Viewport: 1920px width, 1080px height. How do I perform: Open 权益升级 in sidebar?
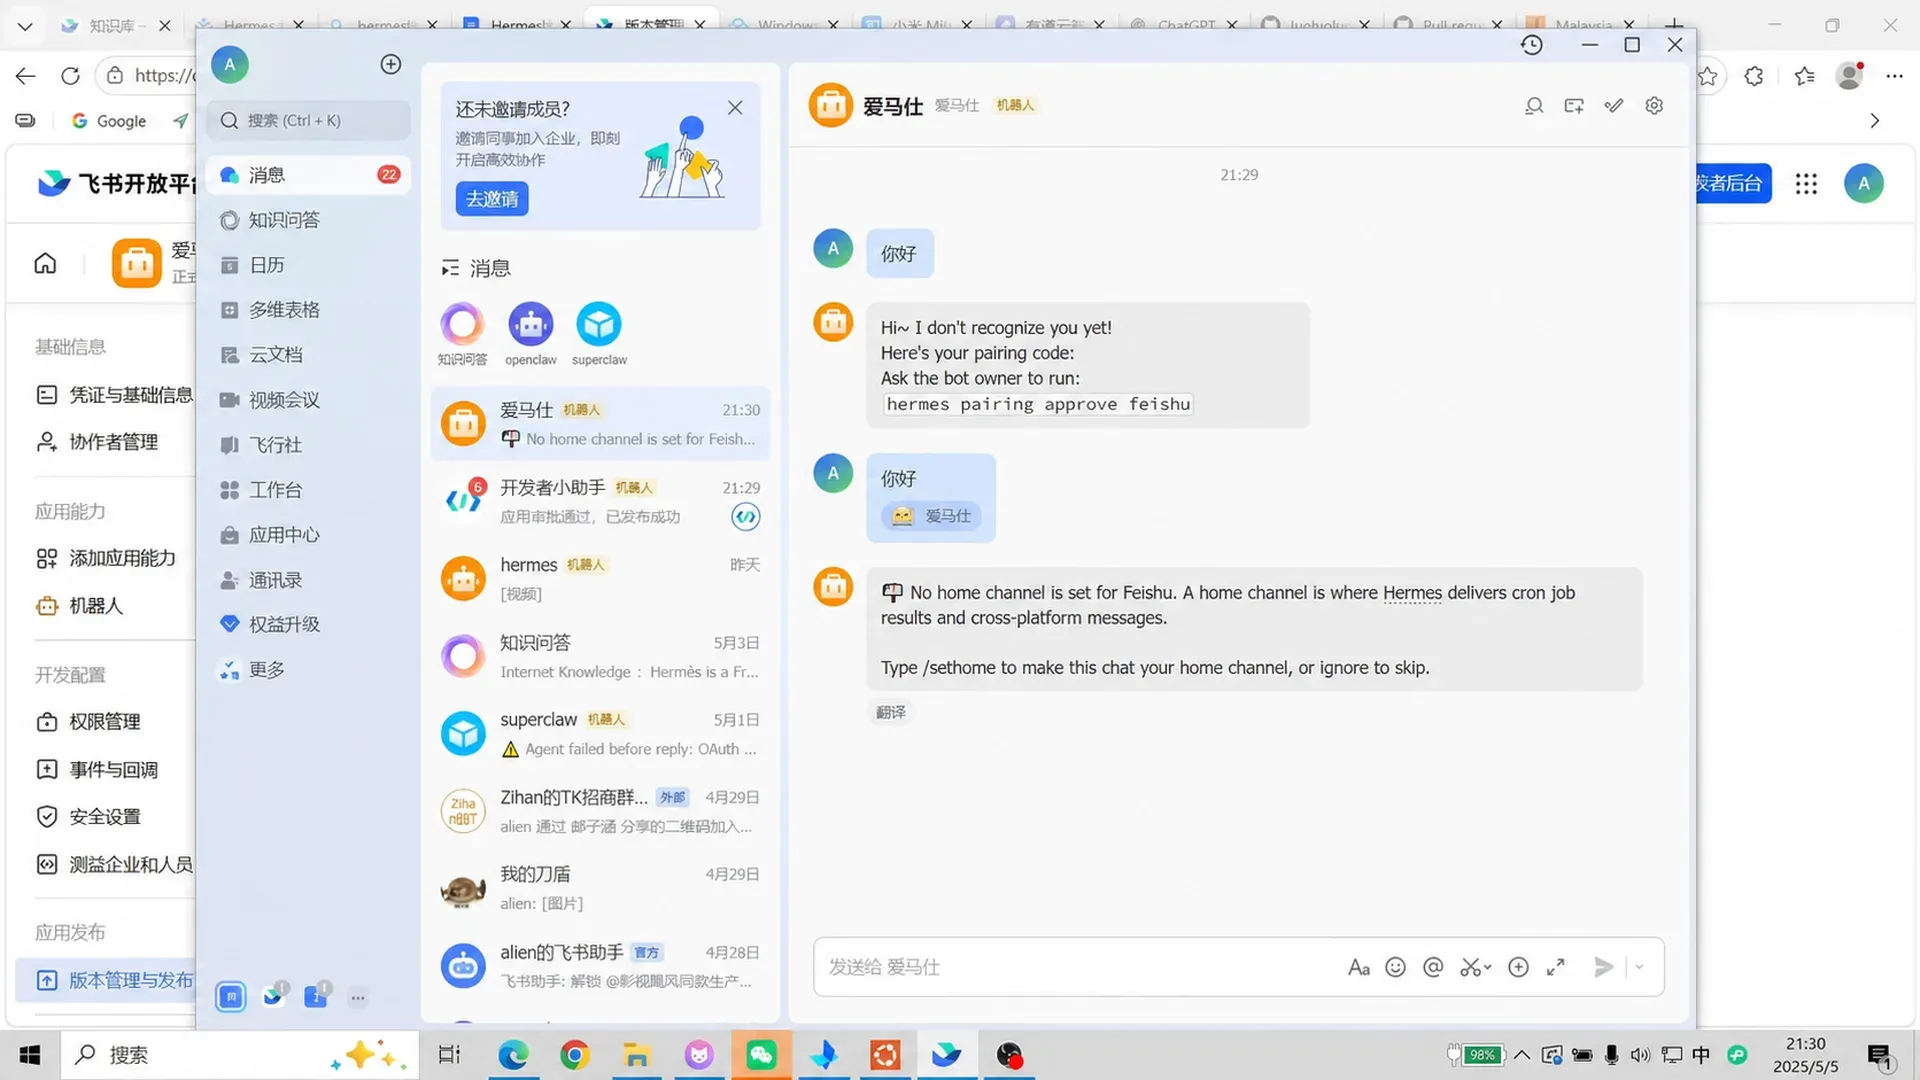pos(309,625)
